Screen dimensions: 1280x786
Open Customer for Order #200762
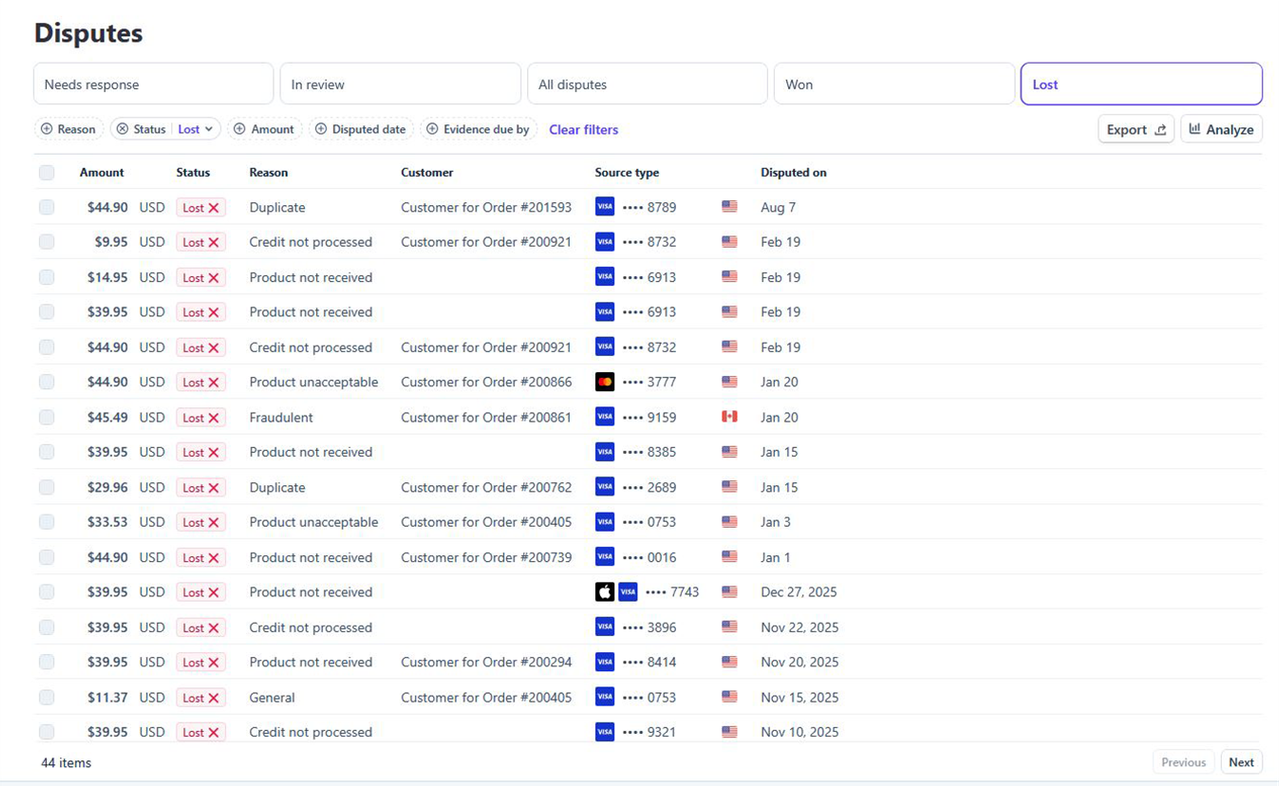click(486, 487)
